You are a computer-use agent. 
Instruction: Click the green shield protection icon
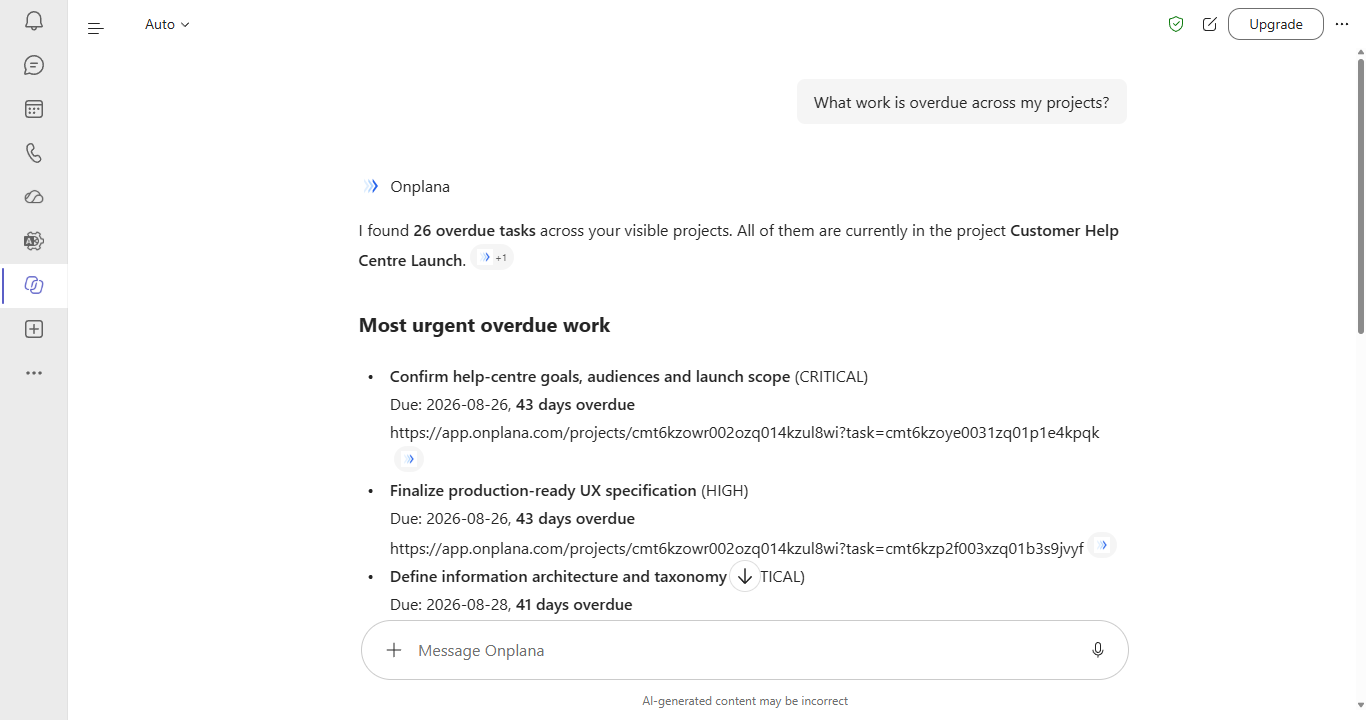click(x=1176, y=24)
